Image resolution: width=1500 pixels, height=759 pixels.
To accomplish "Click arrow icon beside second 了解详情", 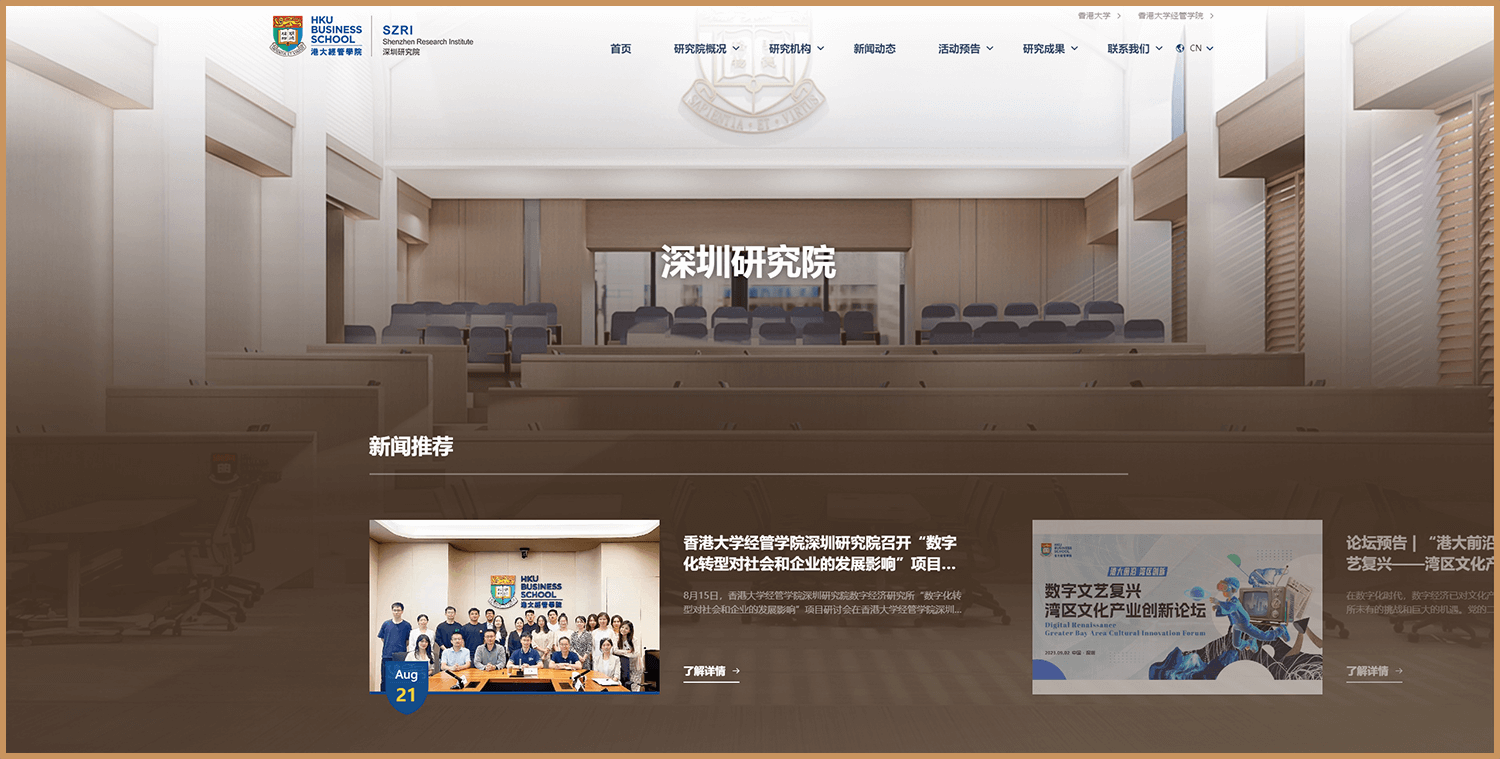I will [x=1398, y=671].
